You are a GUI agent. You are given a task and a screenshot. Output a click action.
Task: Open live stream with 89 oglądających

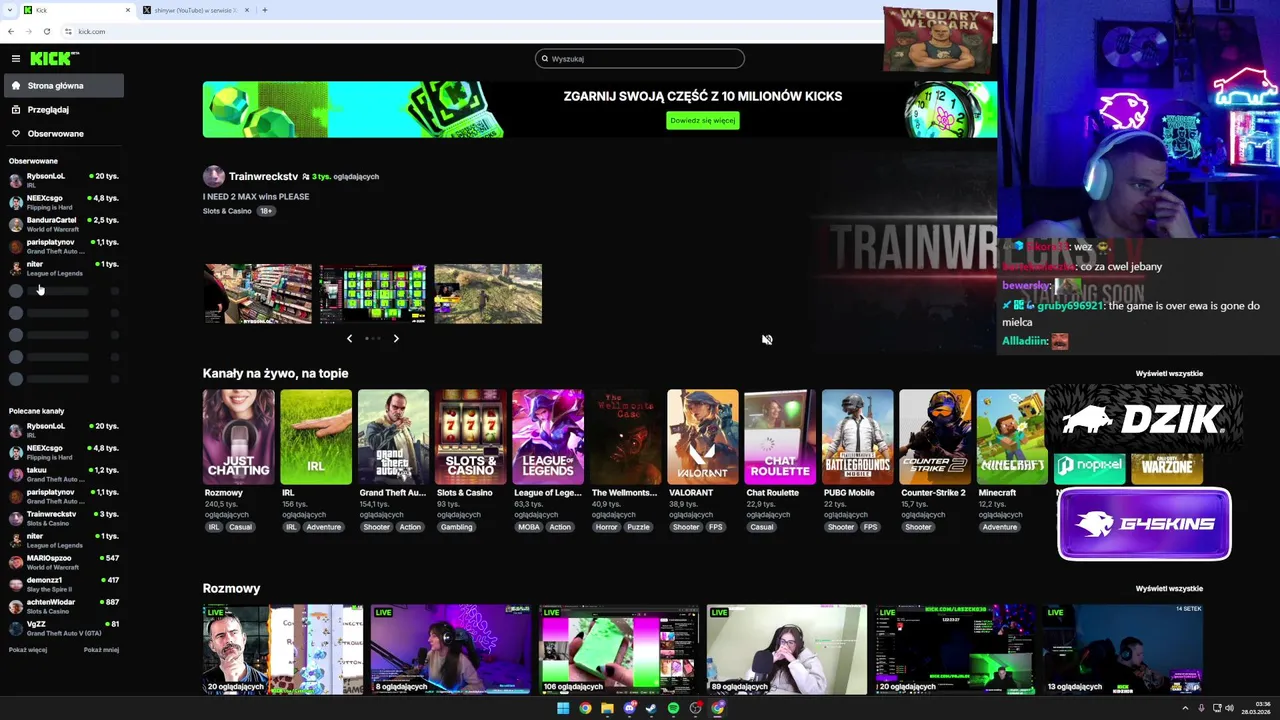point(786,649)
